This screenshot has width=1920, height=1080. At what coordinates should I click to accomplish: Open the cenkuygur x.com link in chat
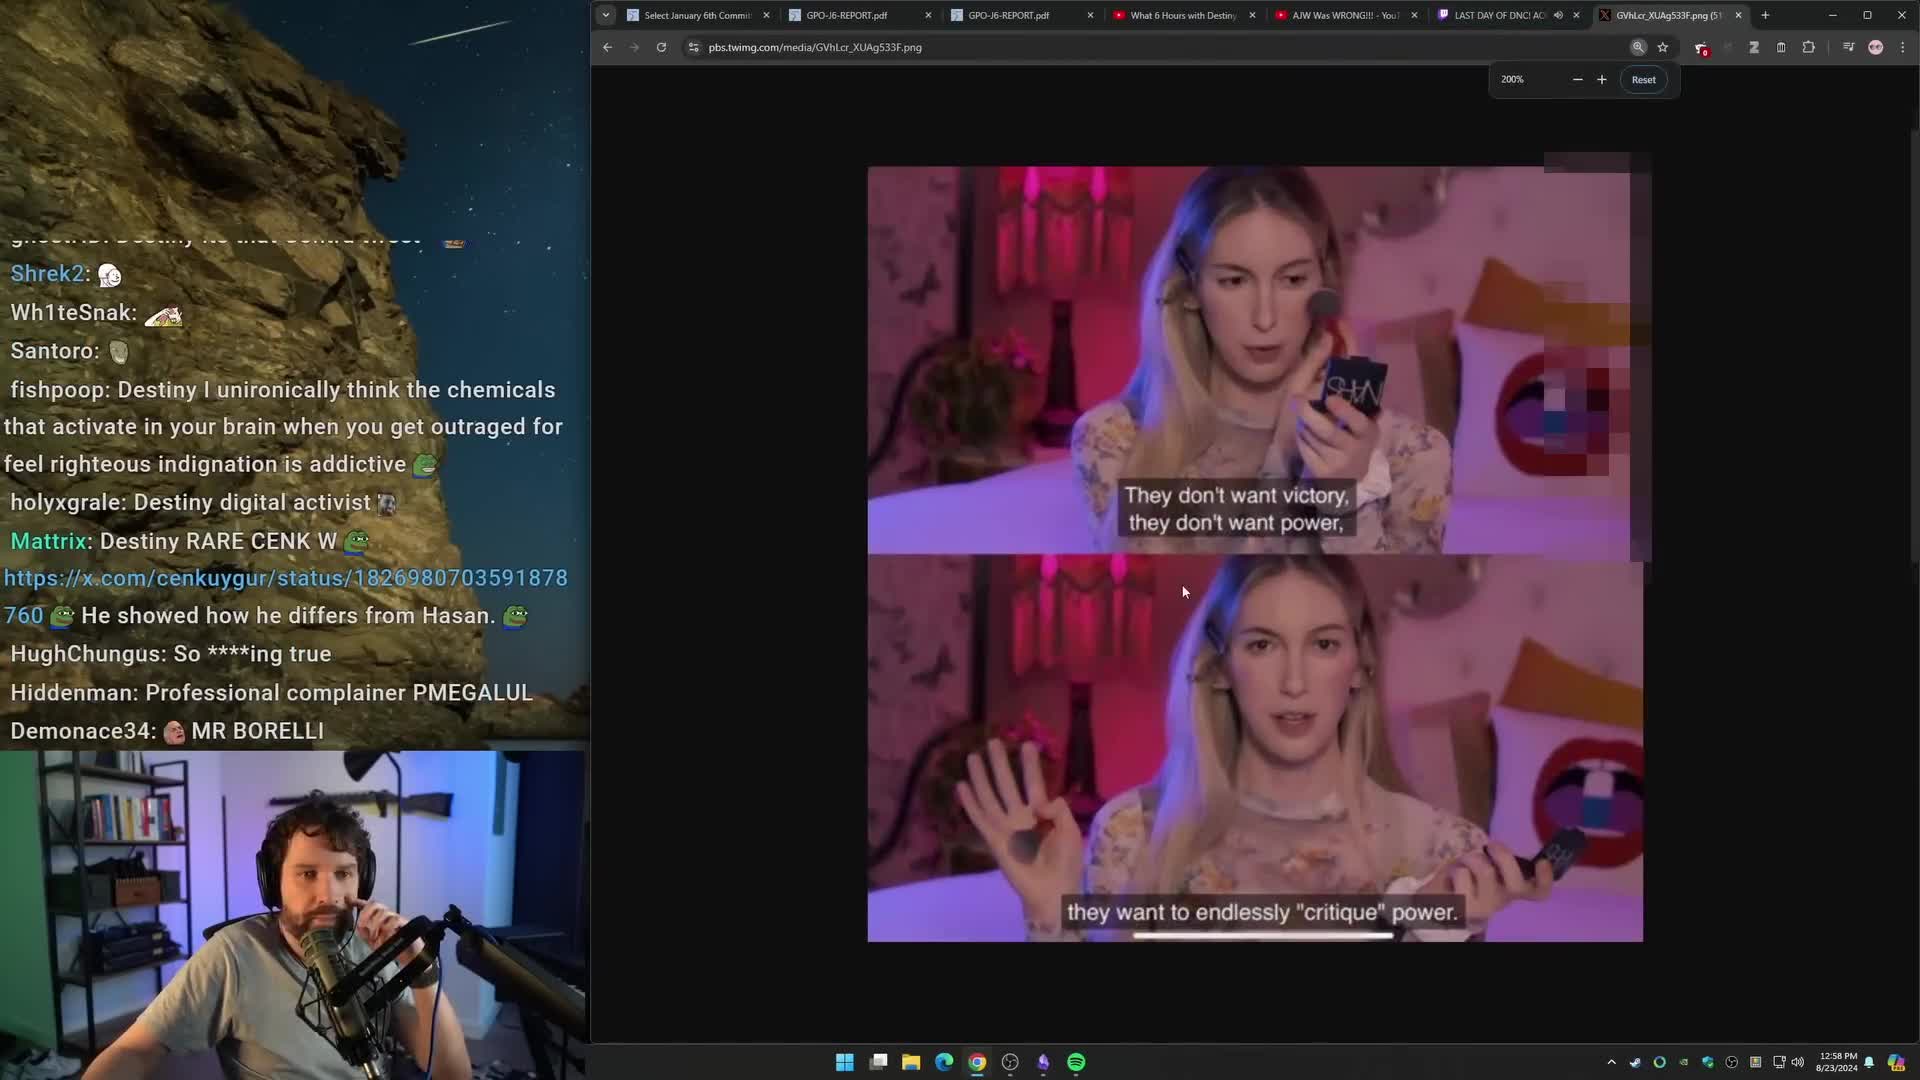pos(287,578)
